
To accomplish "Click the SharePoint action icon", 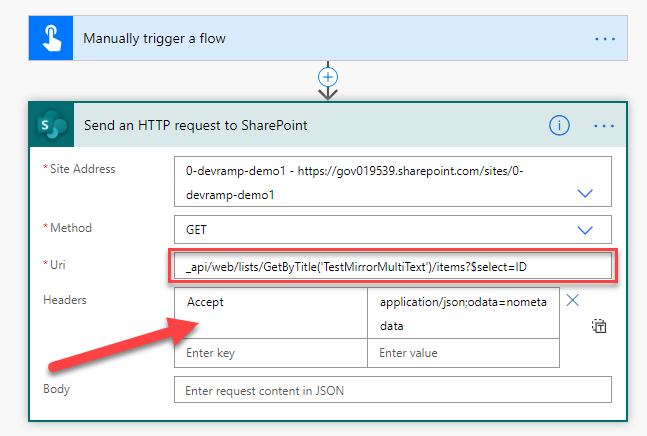I will pos(50,126).
